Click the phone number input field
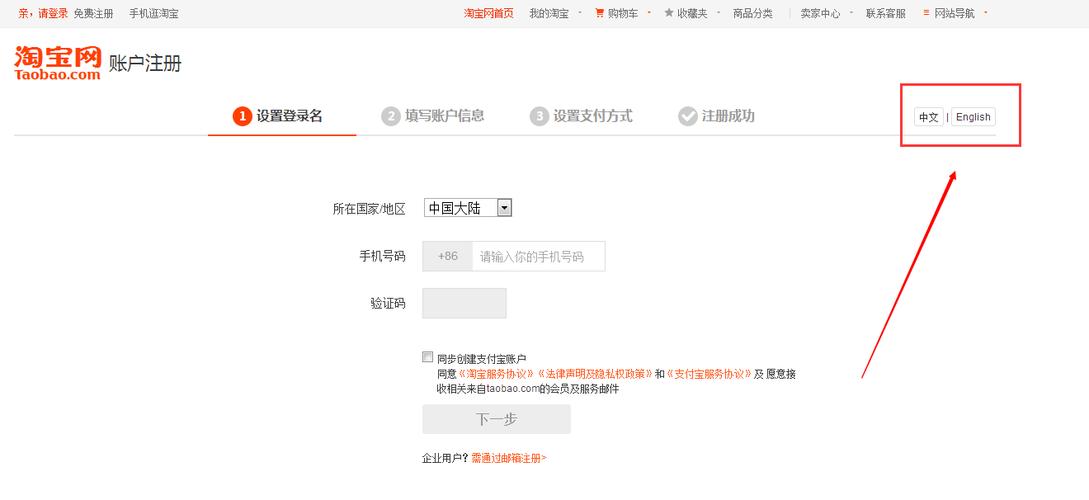The height and width of the screenshot is (500, 1089). [x=538, y=256]
